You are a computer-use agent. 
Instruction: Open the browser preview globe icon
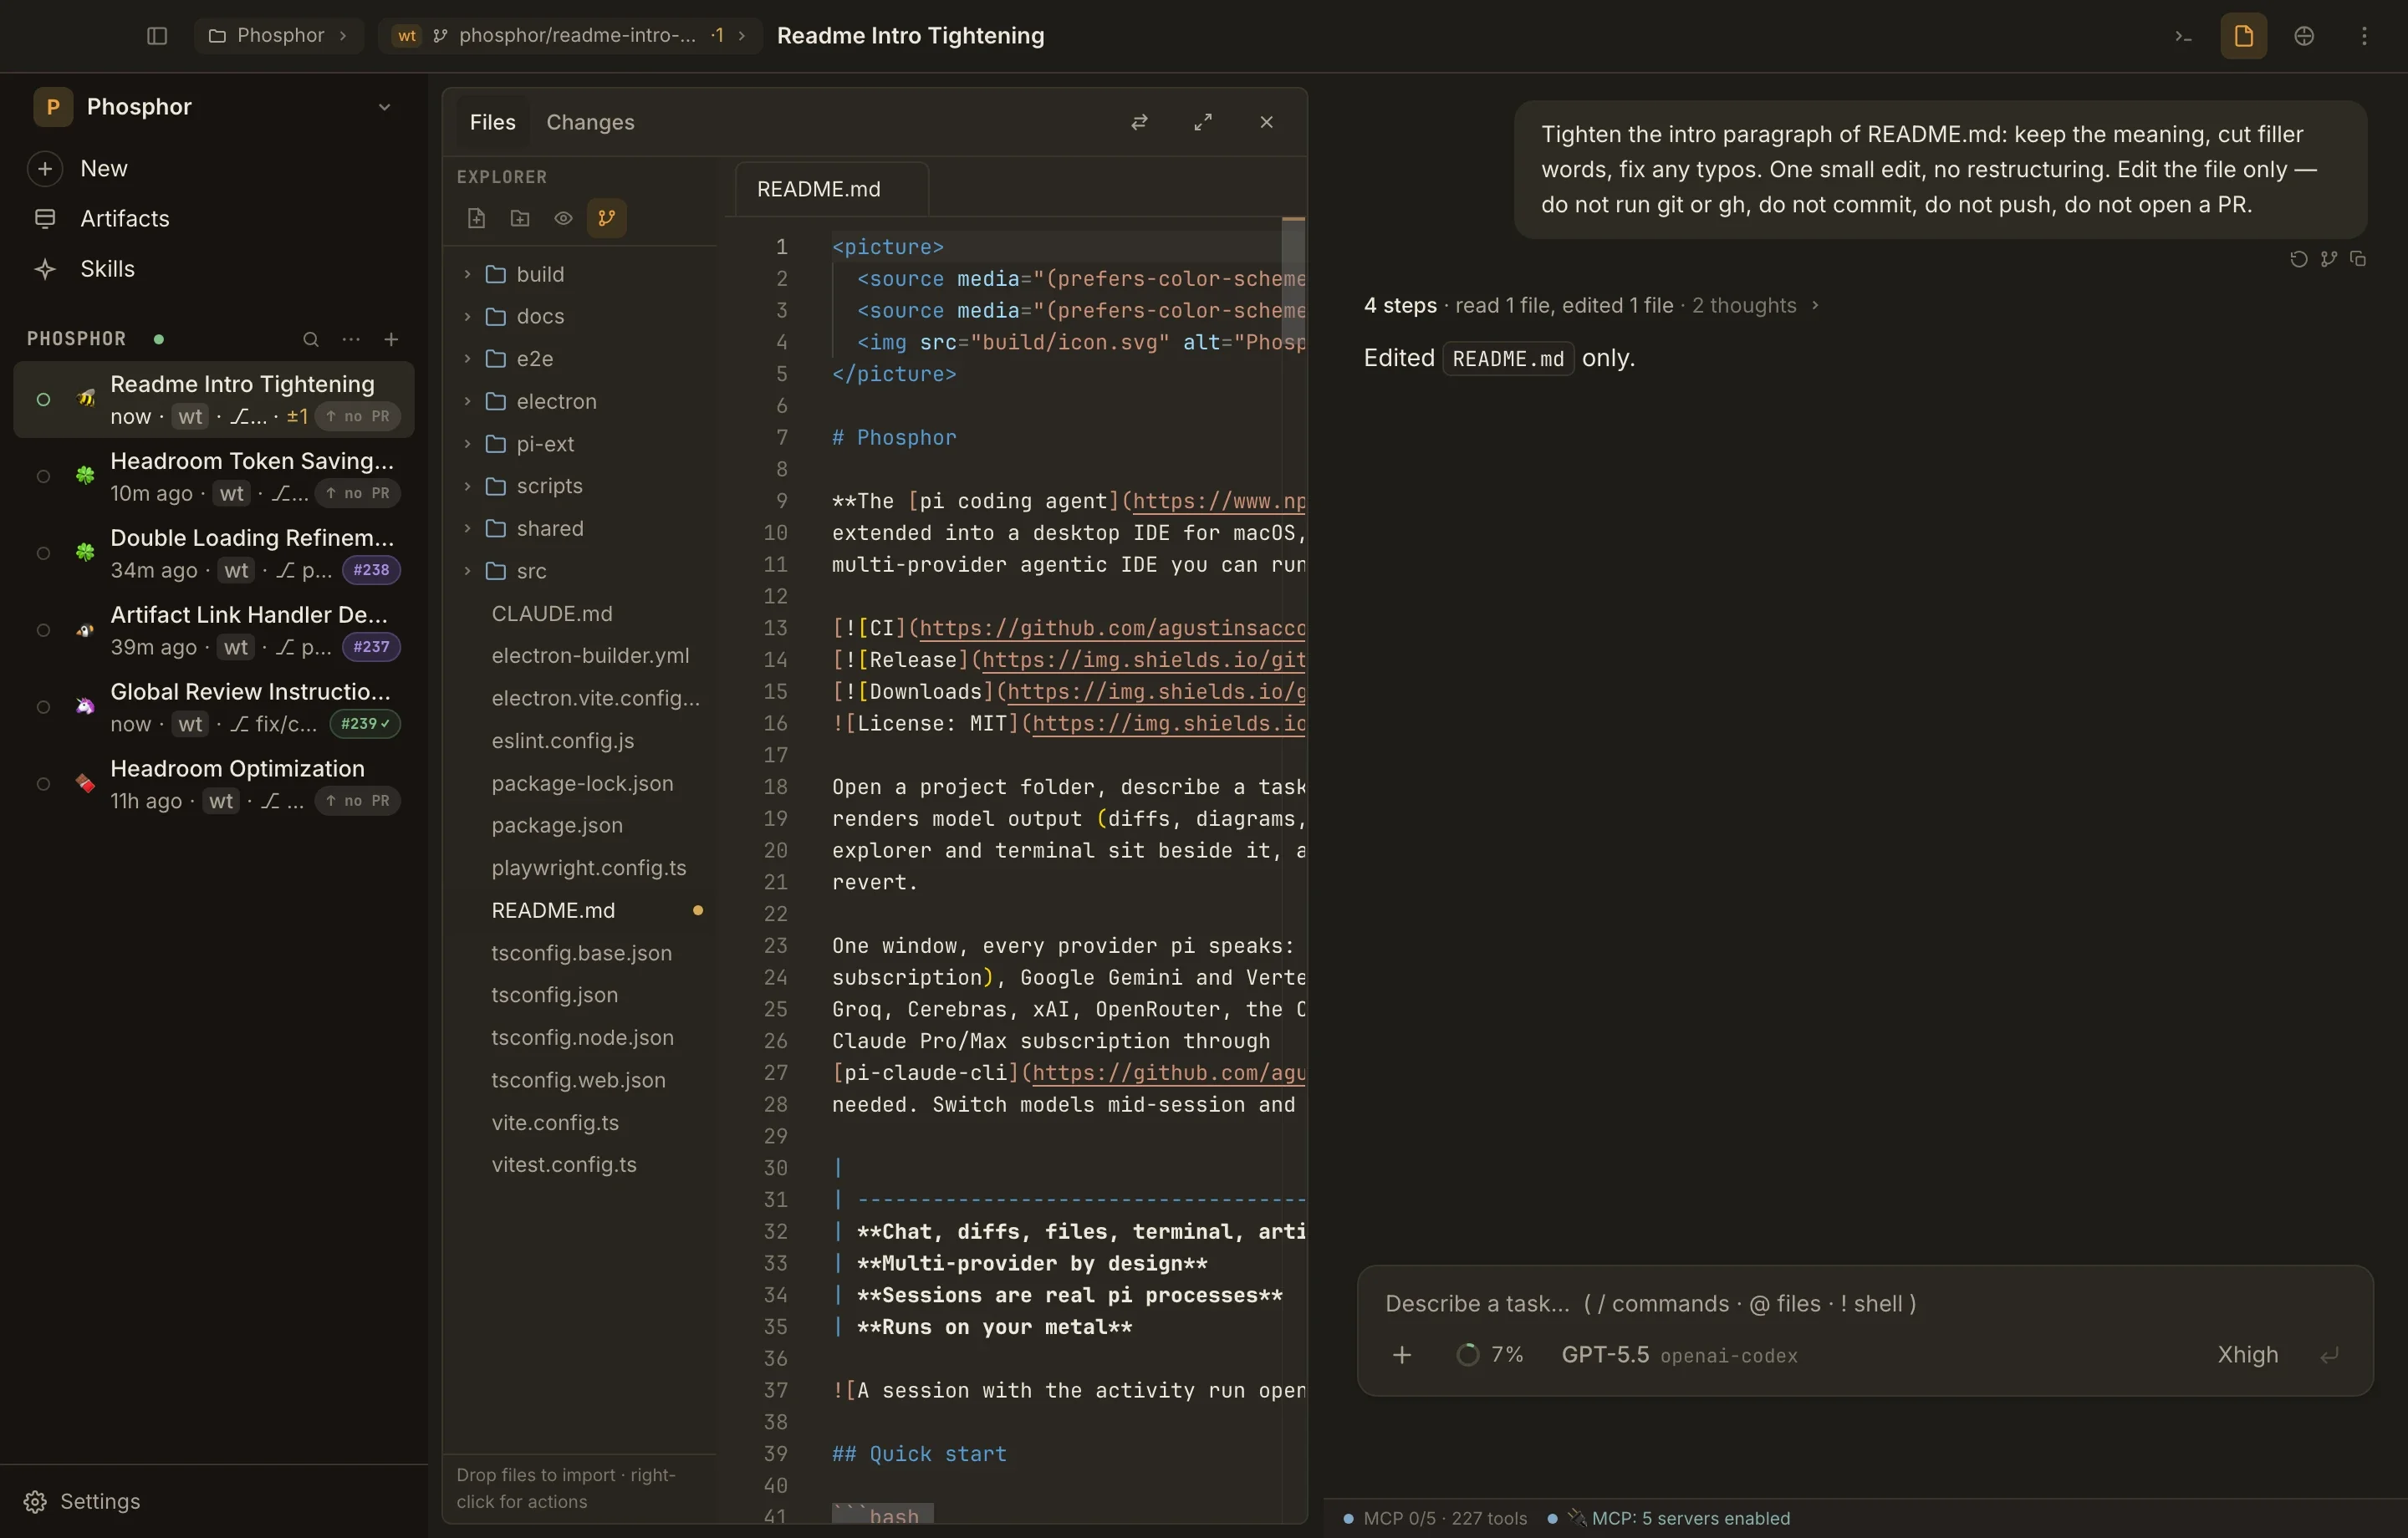pyautogui.click(x=2304, y=36)
